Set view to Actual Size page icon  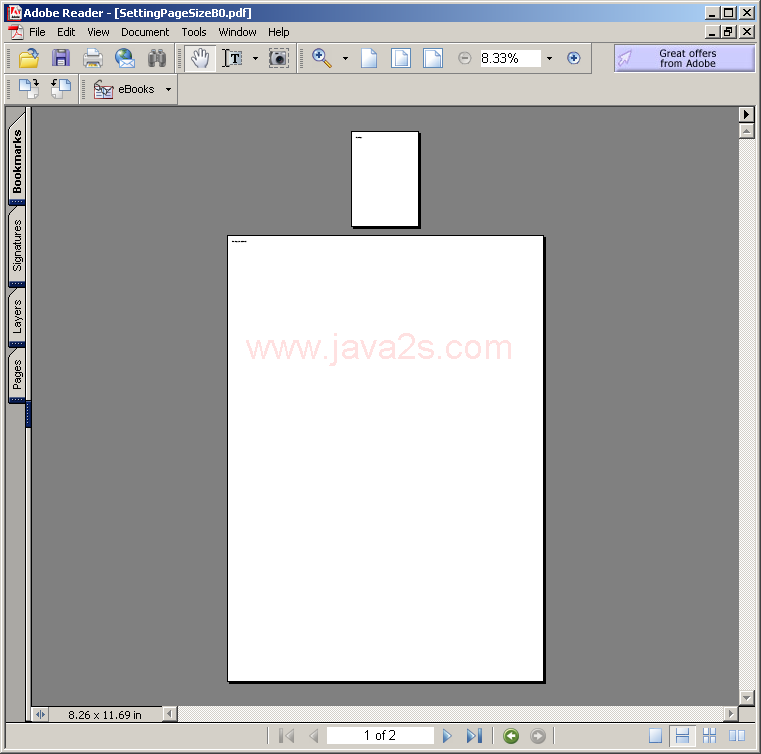click(x=369, y=58)
